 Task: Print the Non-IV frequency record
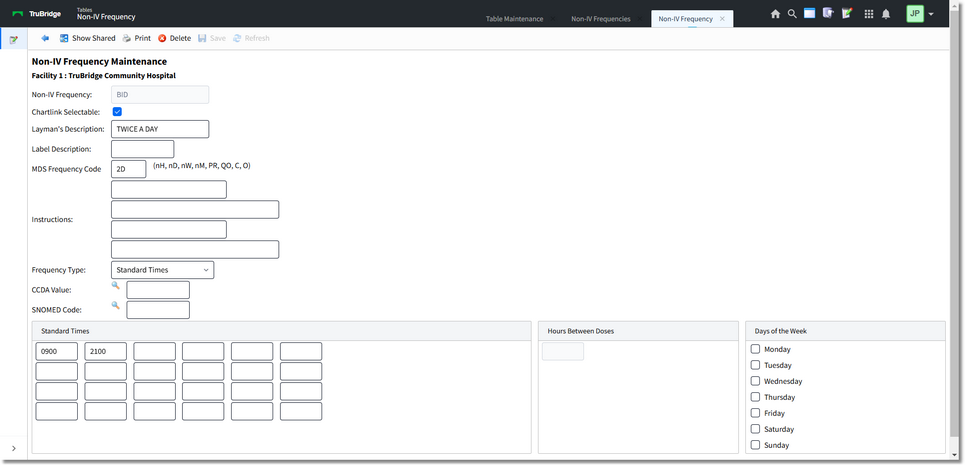click(137, 38)
